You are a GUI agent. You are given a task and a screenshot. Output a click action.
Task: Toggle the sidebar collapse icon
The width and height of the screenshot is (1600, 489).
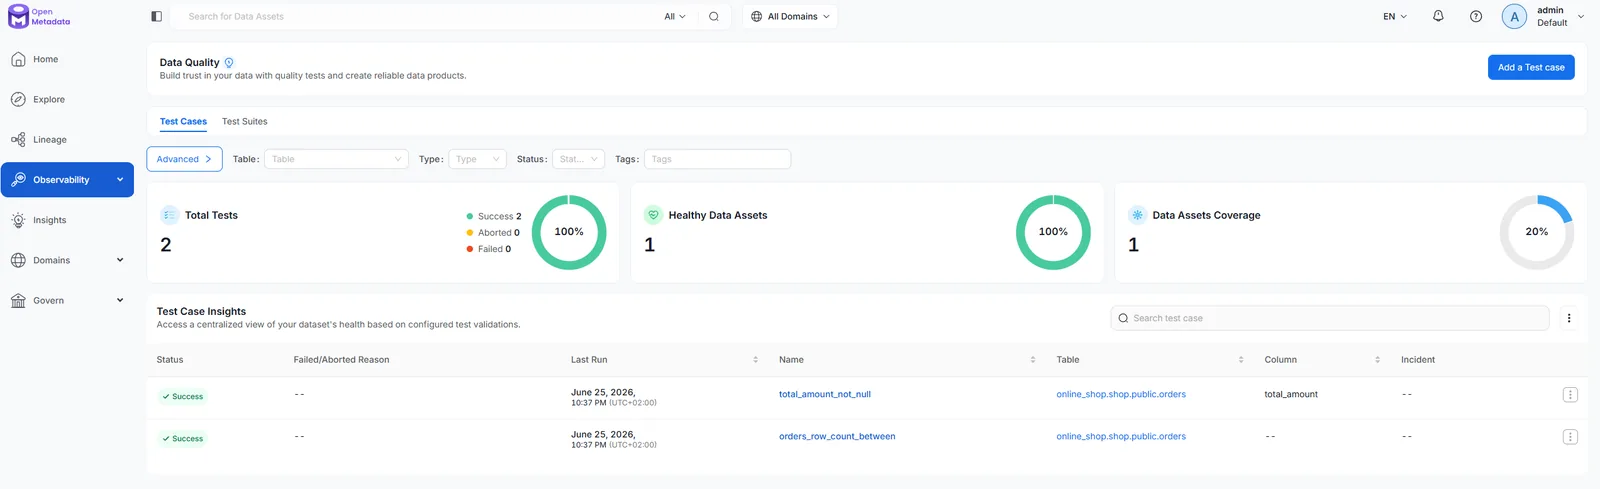point(157,16)
